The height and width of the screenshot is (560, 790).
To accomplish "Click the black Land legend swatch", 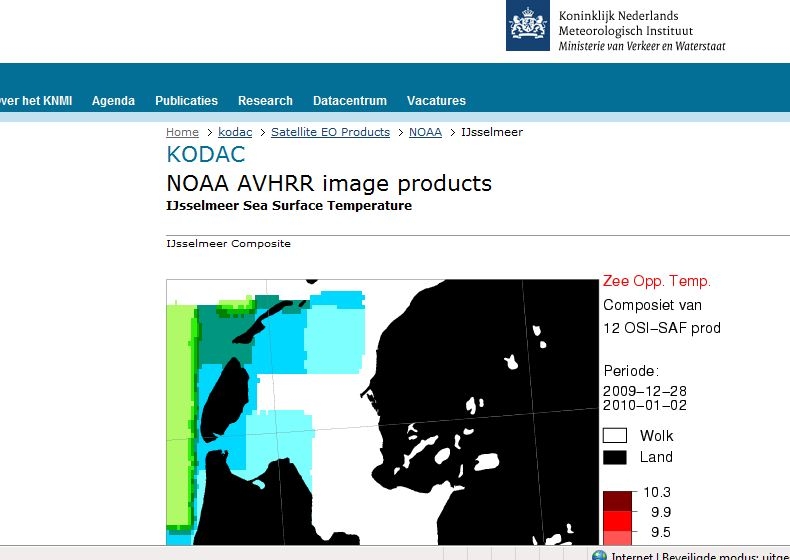I will click(x=615, y=457).
